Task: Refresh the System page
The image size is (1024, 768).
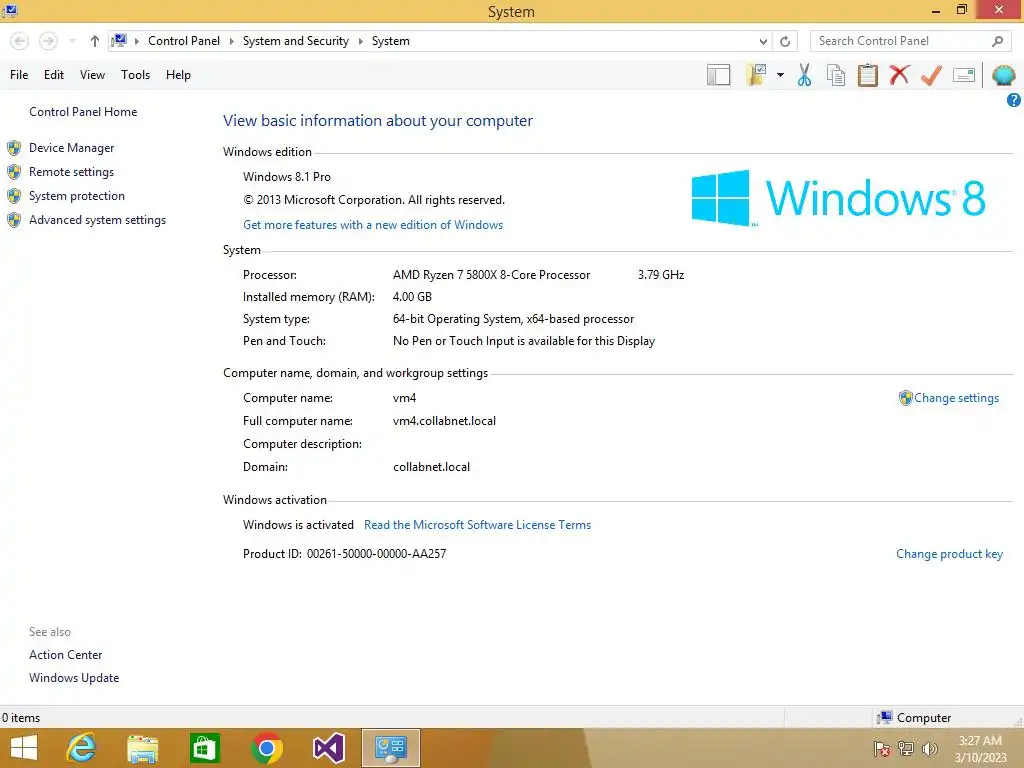Action: pyautogui.click(x=785, y=41)
